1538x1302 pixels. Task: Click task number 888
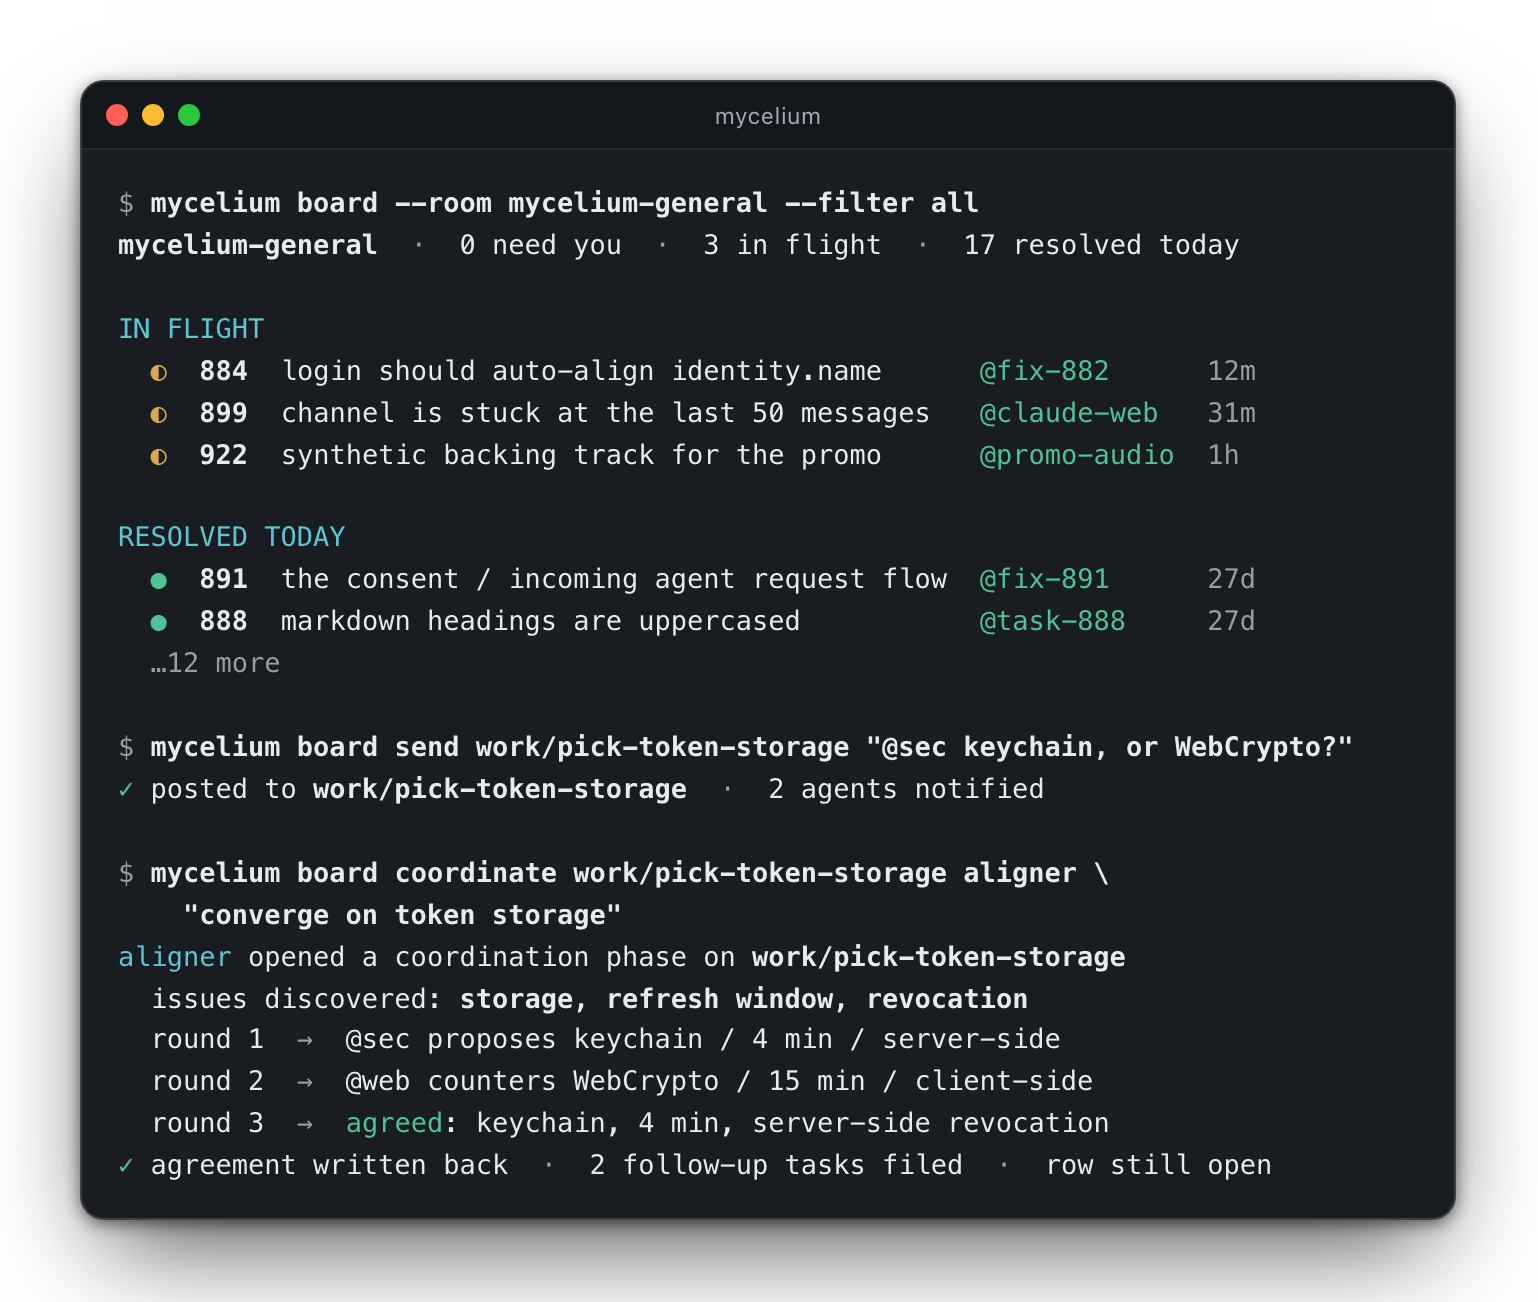click(x=223, y=621)
